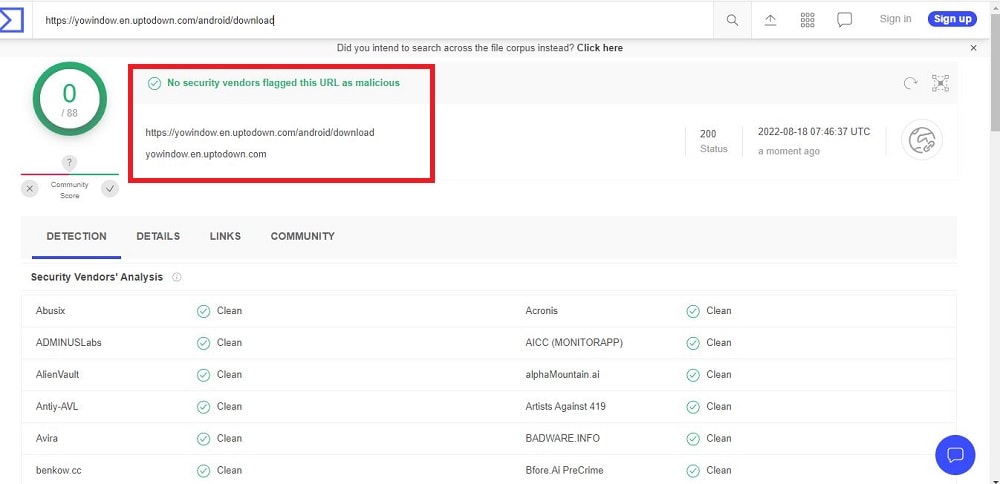Image resolution: width=1000 pixels, height=484 pixels.
Task: Click the community score question mark
Action: coord(70,163)
